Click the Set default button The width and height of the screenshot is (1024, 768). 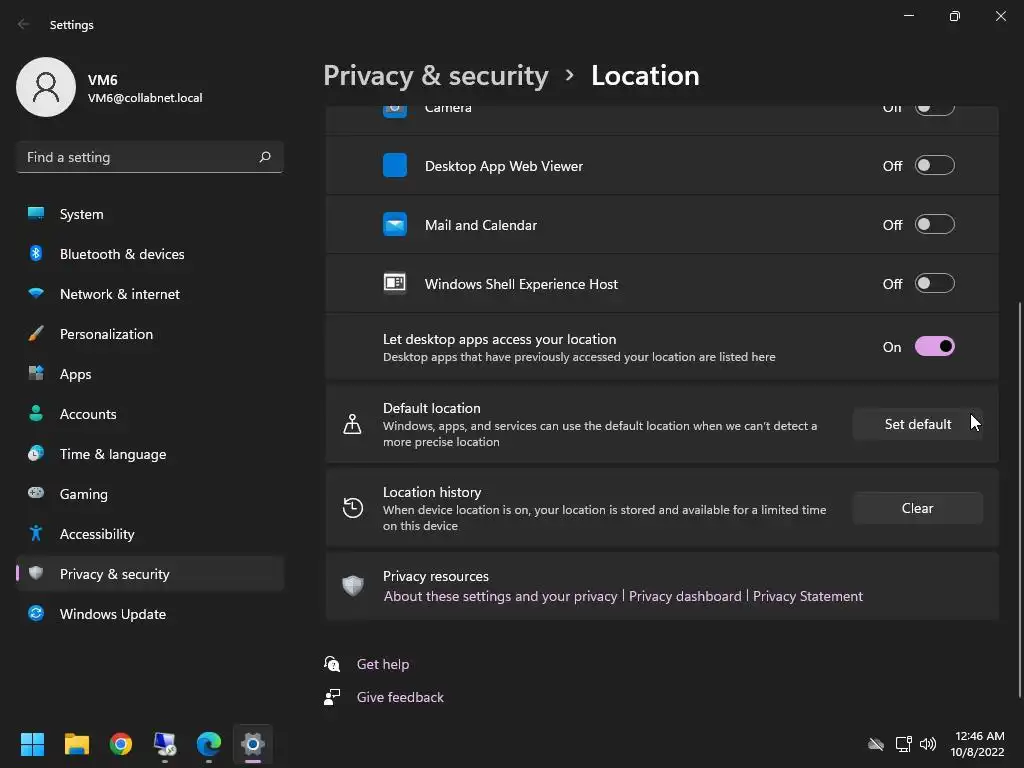pos(918,424)
